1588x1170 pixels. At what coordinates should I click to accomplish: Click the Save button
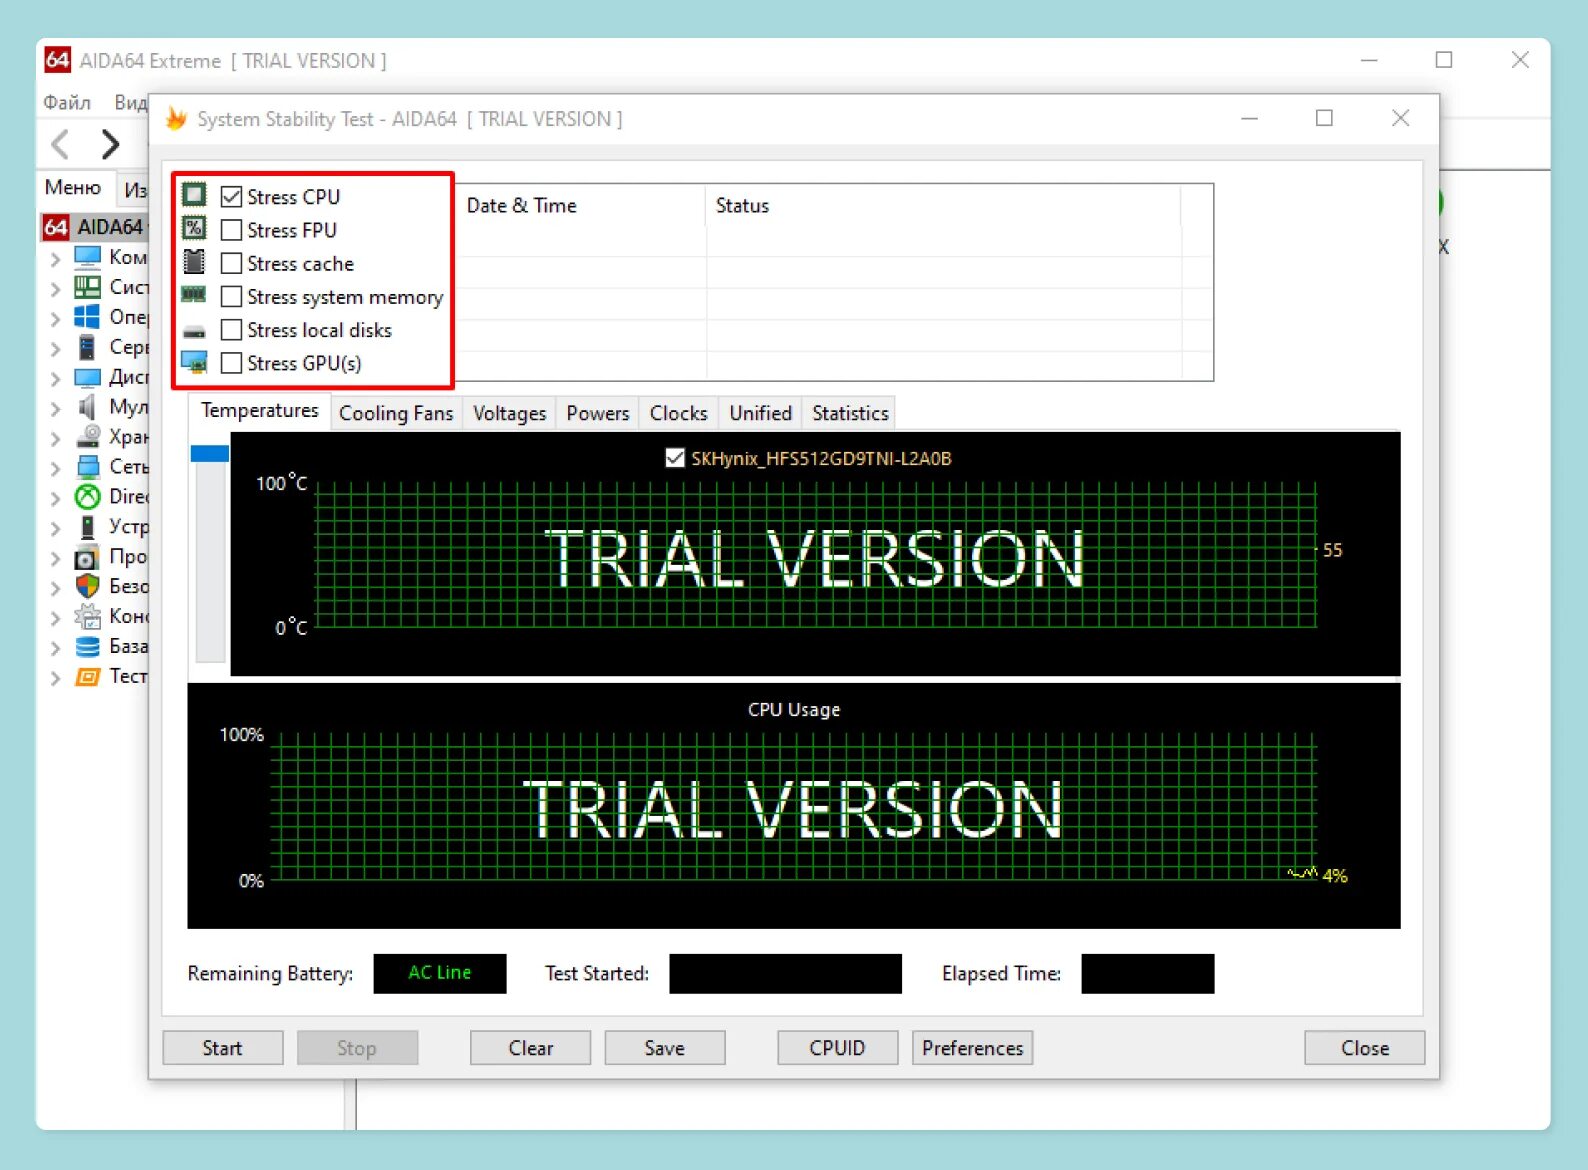point(664,1047)
